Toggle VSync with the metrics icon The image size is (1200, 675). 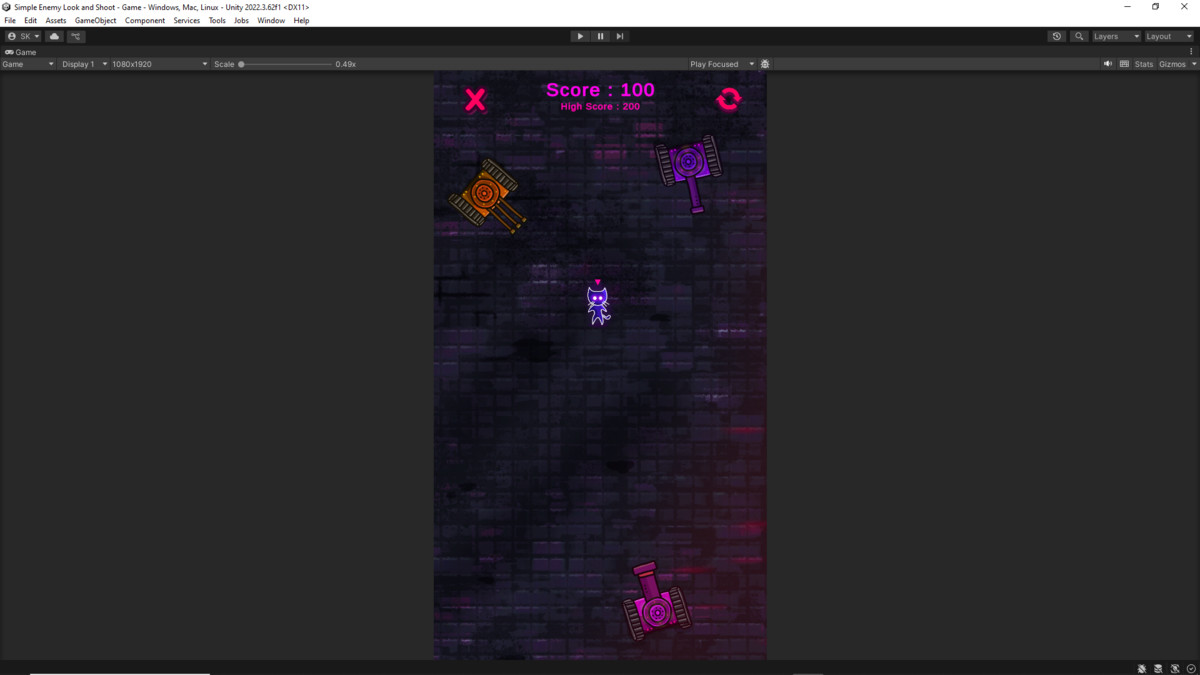1125,63
